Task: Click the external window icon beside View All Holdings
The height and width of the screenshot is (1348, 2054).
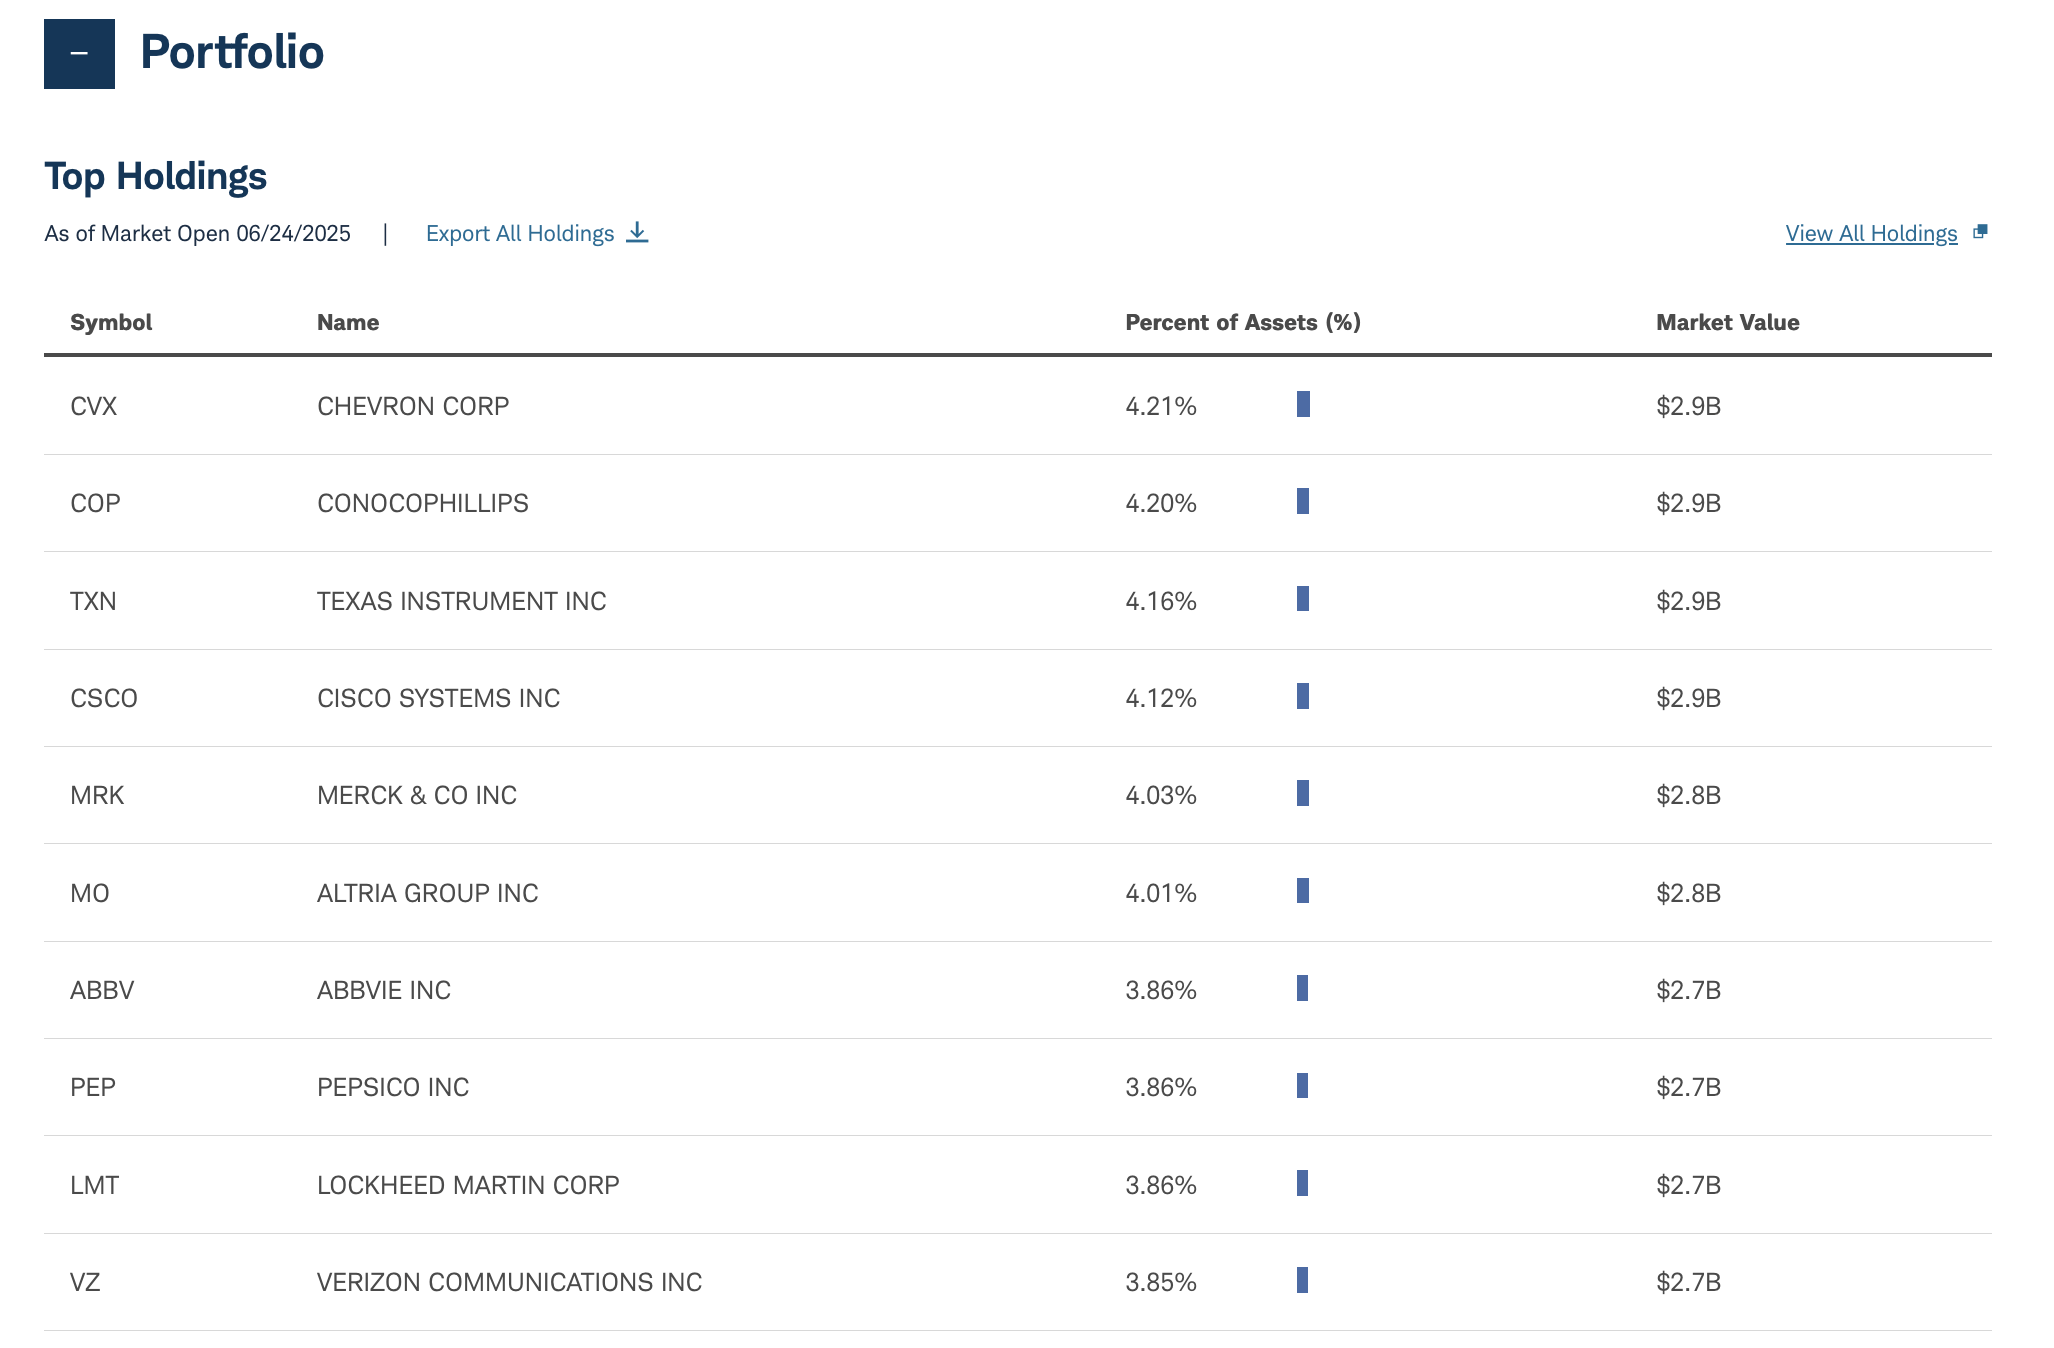Action: click(x=1980, y=232)
